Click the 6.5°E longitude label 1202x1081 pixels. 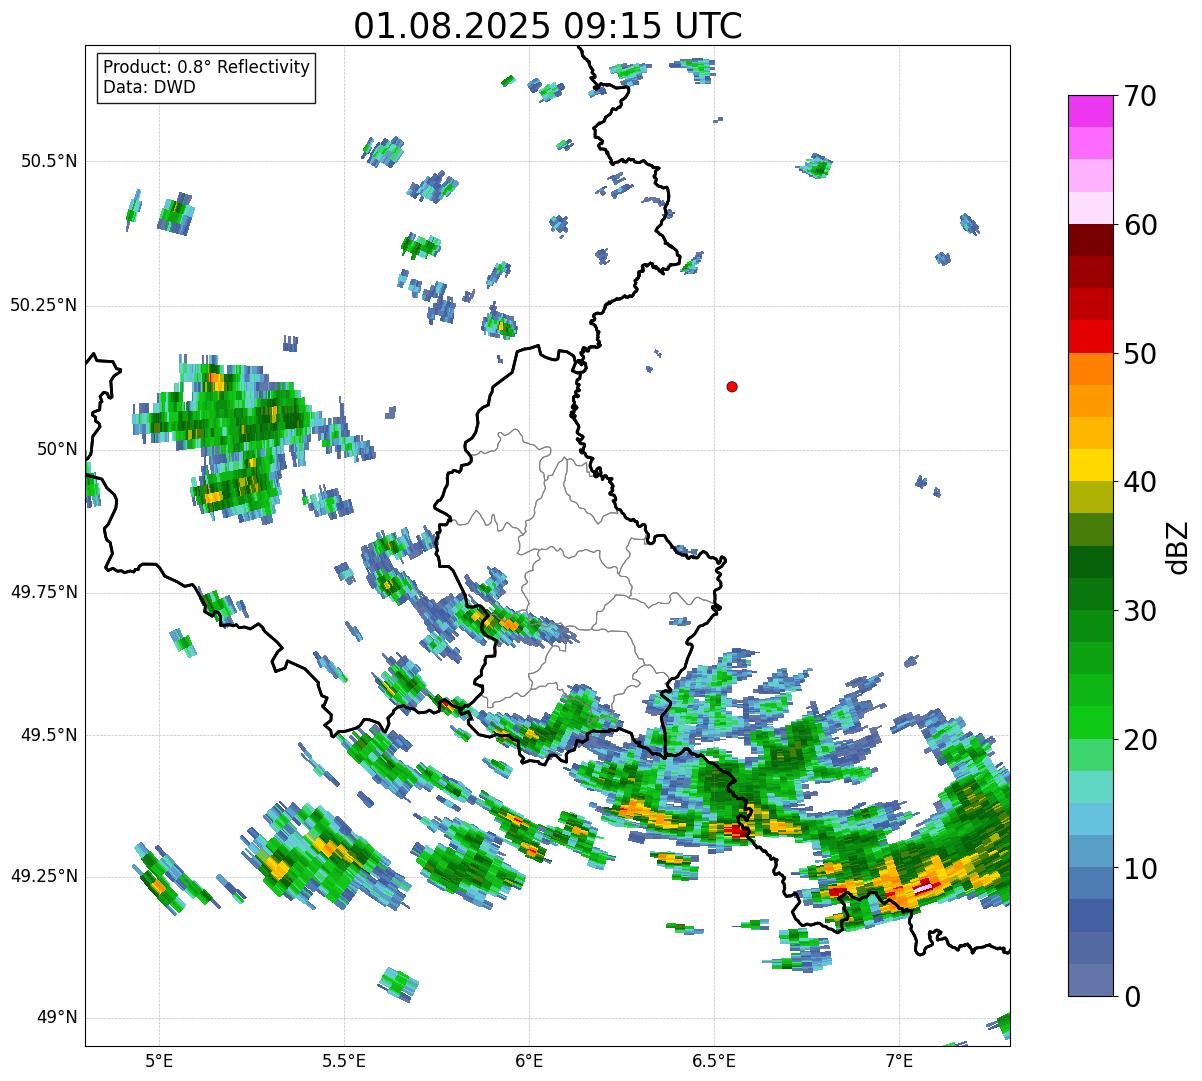(x=714, y=1060)
